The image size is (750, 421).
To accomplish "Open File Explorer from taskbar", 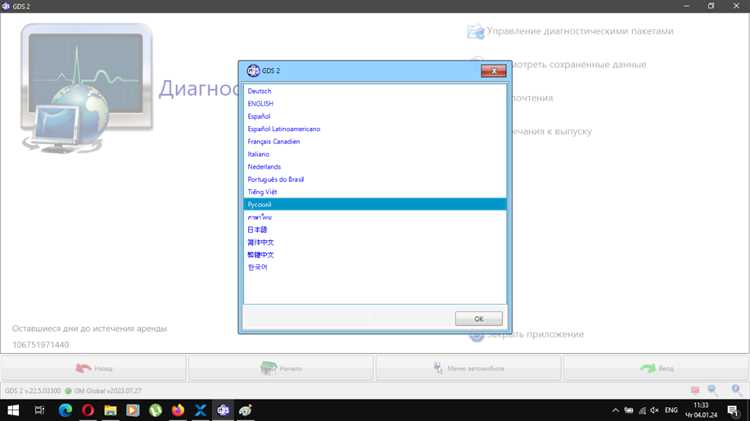I will [110, 410].
